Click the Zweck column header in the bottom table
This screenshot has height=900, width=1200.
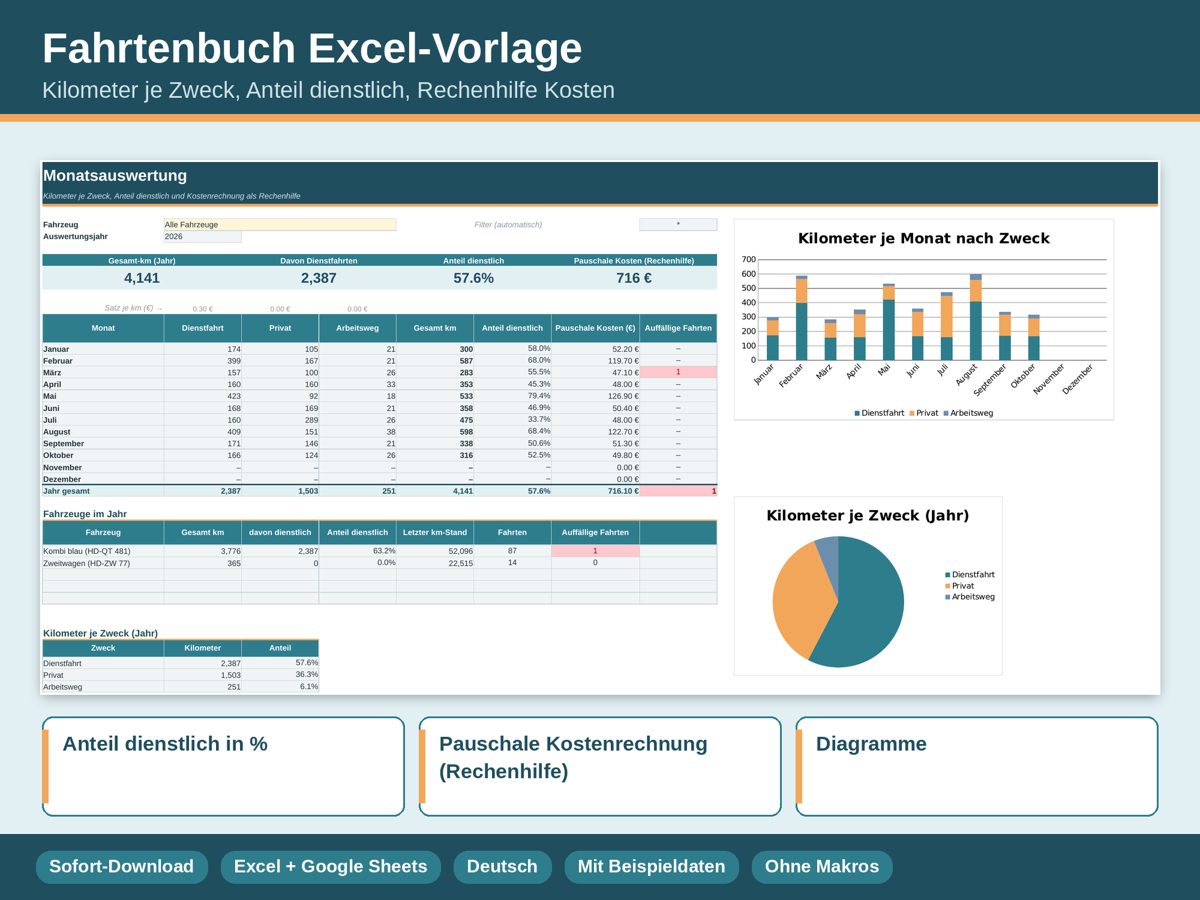click(103, 648)
